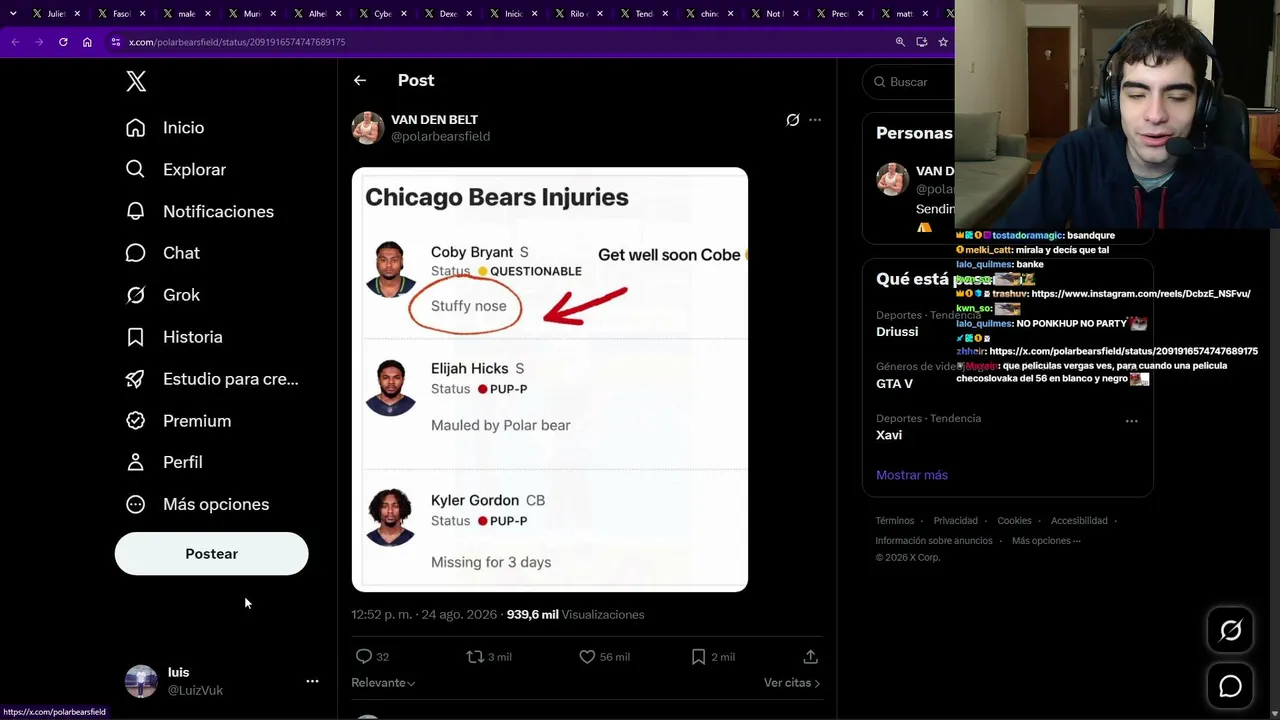Screen dimensions: 1280x720
Task: Click the X logo in the sidebar
Action: [136, 82]
